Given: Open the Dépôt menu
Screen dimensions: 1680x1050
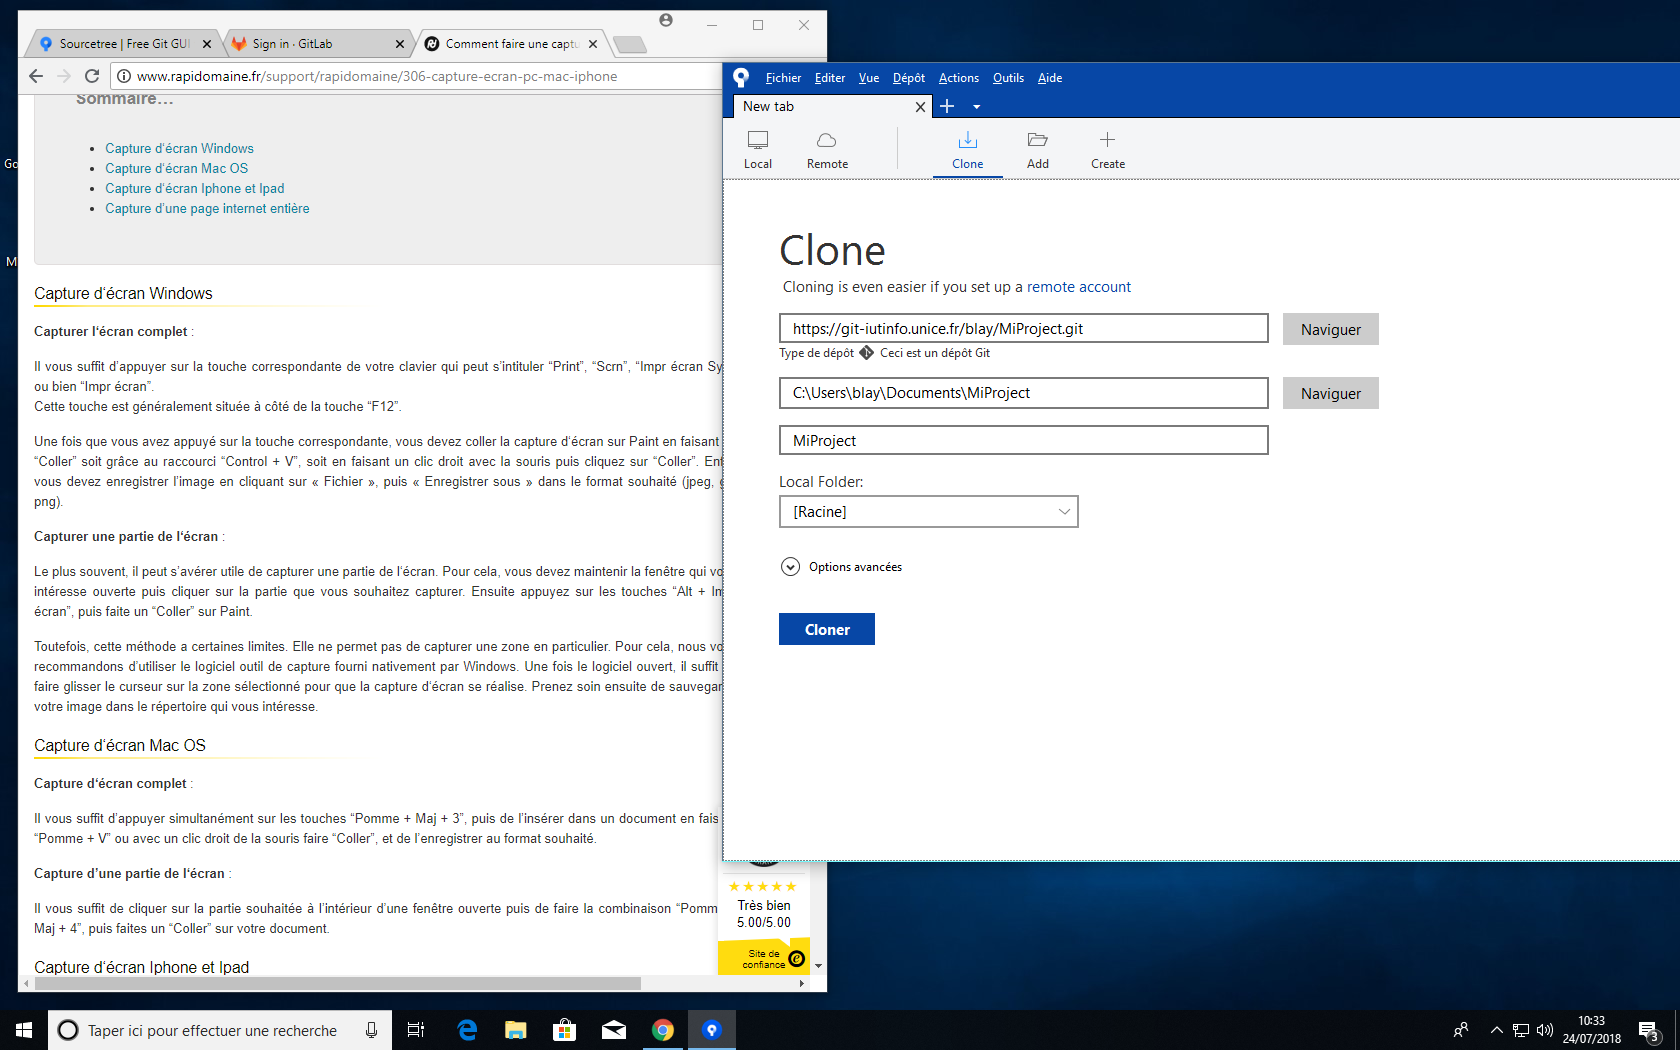Looking at the screenshot, I should [908, 77].
